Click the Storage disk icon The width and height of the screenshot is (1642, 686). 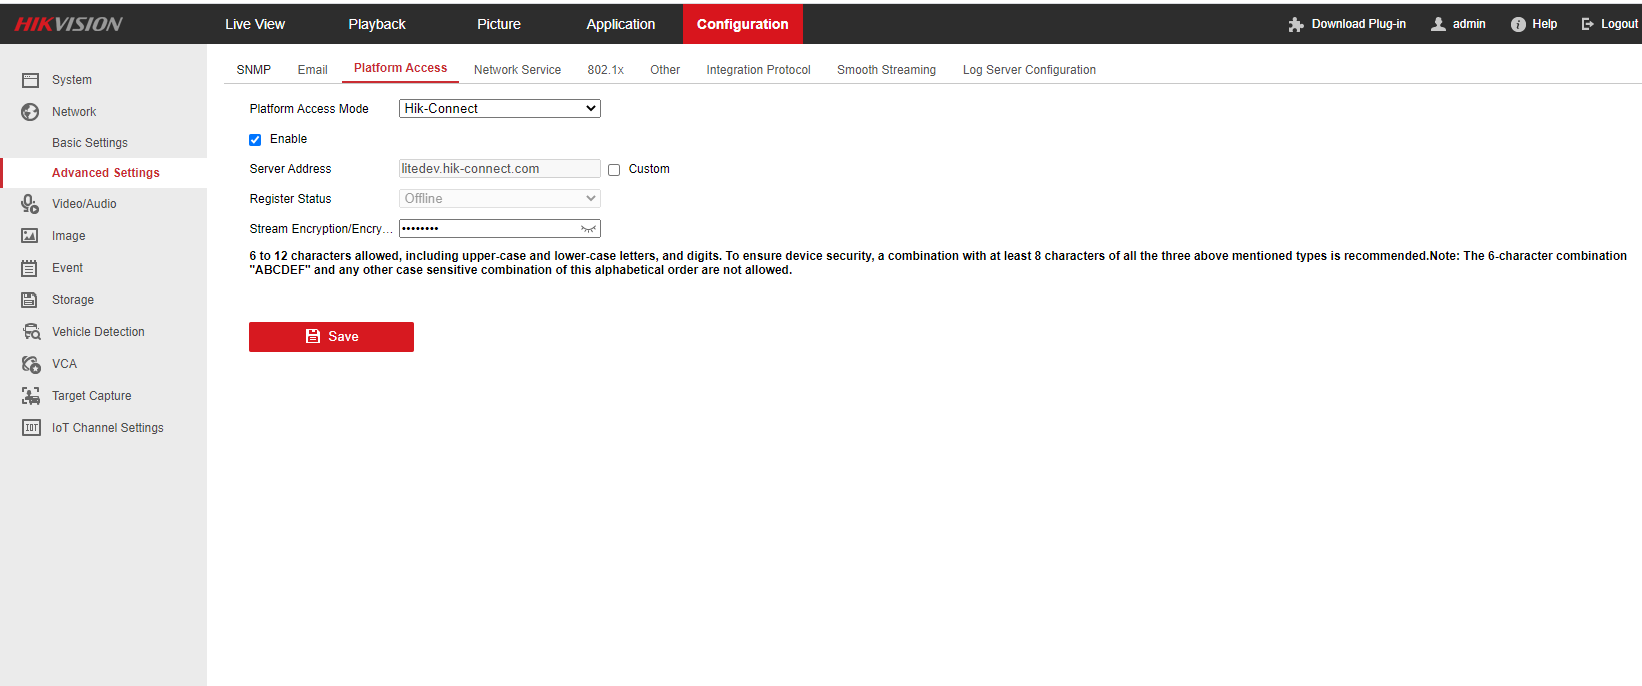click(30, 300)
